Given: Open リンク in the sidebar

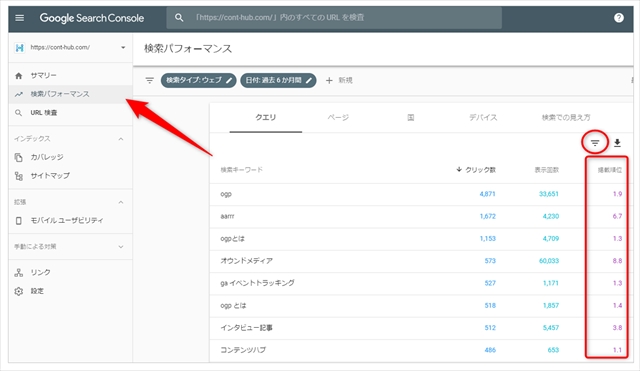Looking at the screenshot, I should pos(70,273).
